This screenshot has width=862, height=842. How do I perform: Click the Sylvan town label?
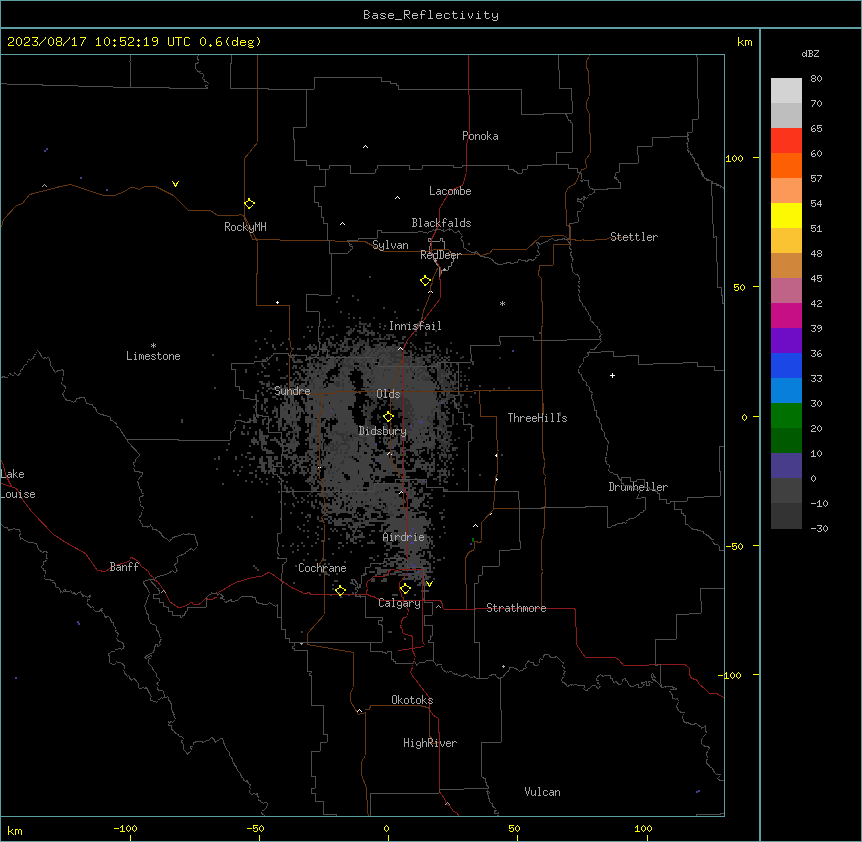(390, 245)
